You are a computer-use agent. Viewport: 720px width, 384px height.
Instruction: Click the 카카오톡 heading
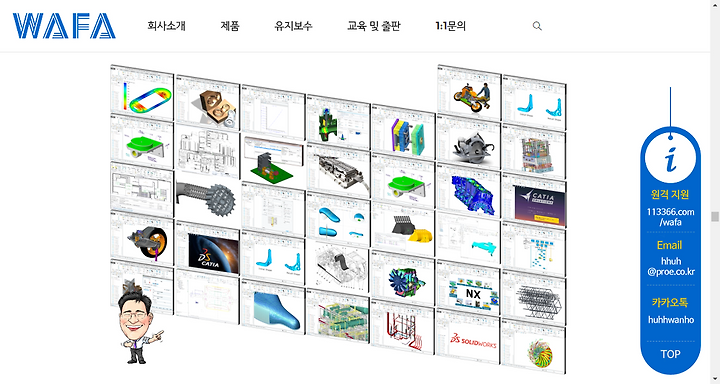pos(670,303)
